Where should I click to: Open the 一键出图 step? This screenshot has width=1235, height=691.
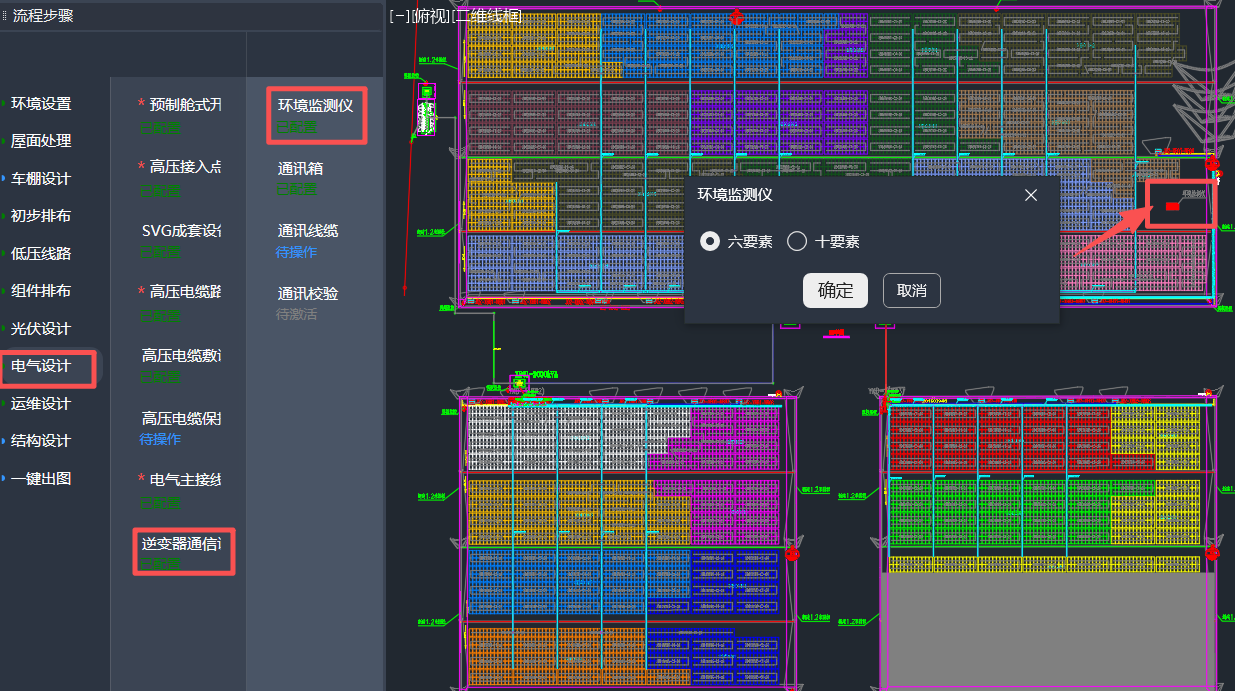pos(41,478)
